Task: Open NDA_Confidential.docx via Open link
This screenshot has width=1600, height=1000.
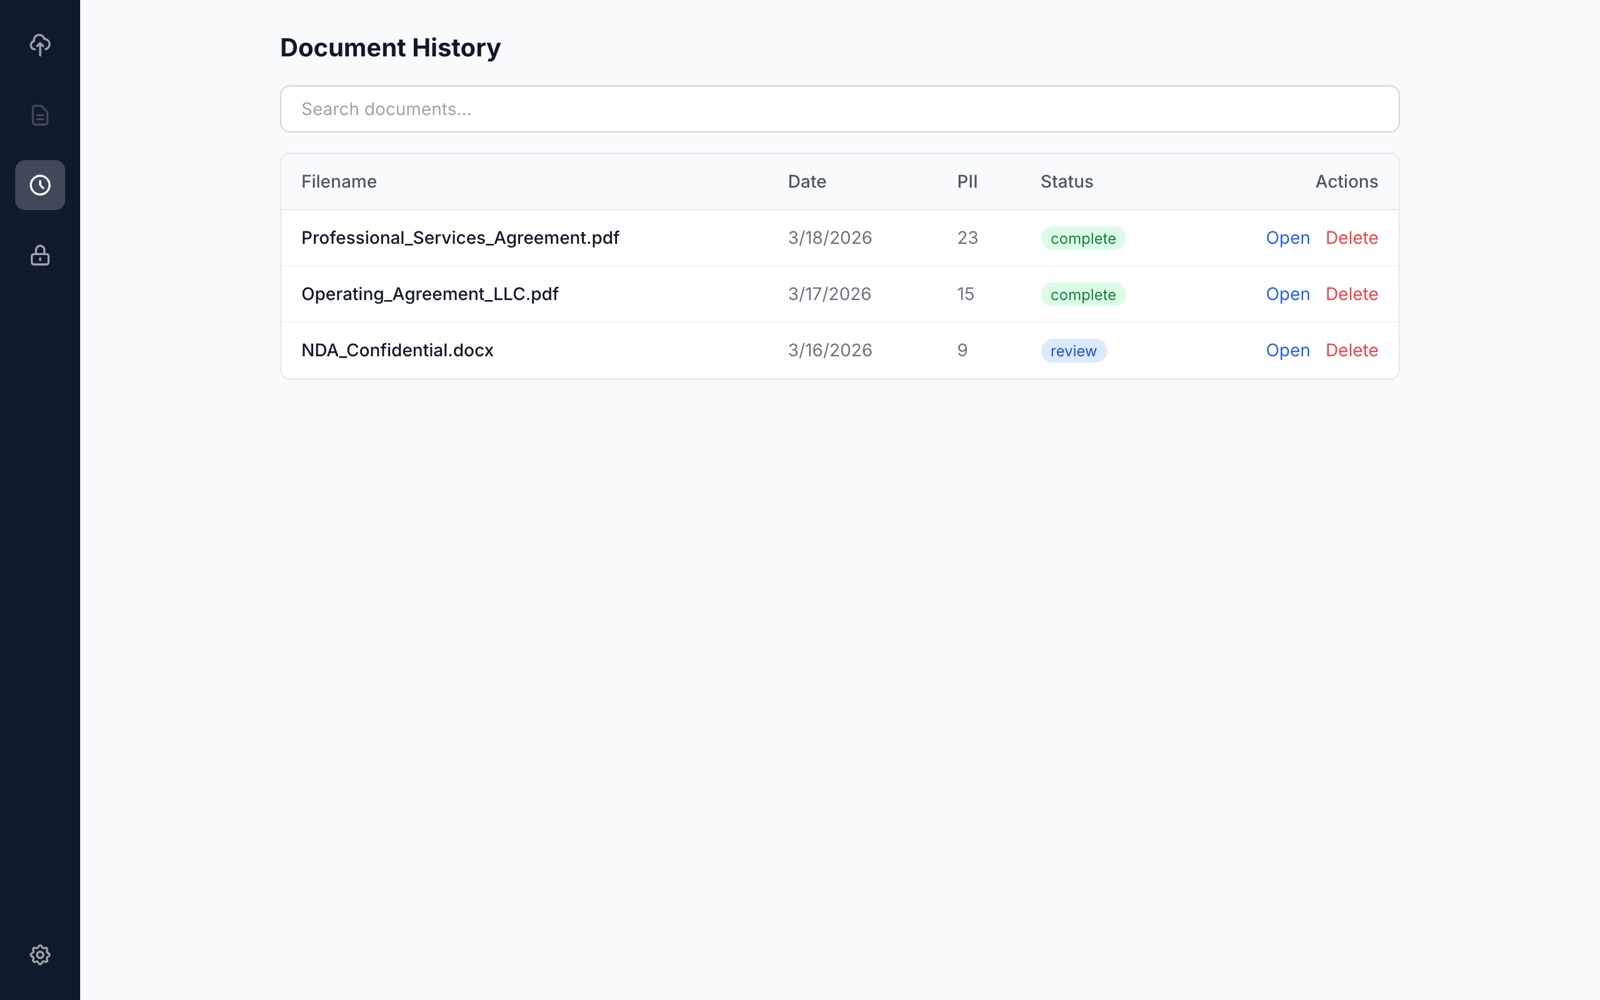Action: pyautogui.click(x=1287, y=350)
